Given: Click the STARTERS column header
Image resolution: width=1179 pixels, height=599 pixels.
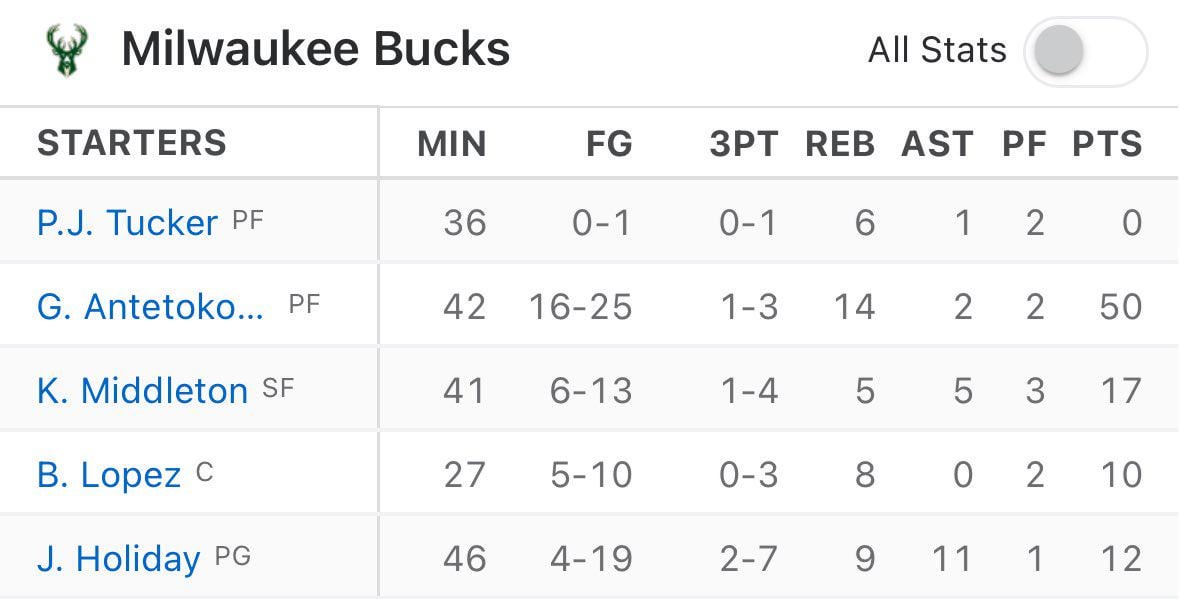Looking at the screenshot, I should pyautogui.click(x=132, y=143).
